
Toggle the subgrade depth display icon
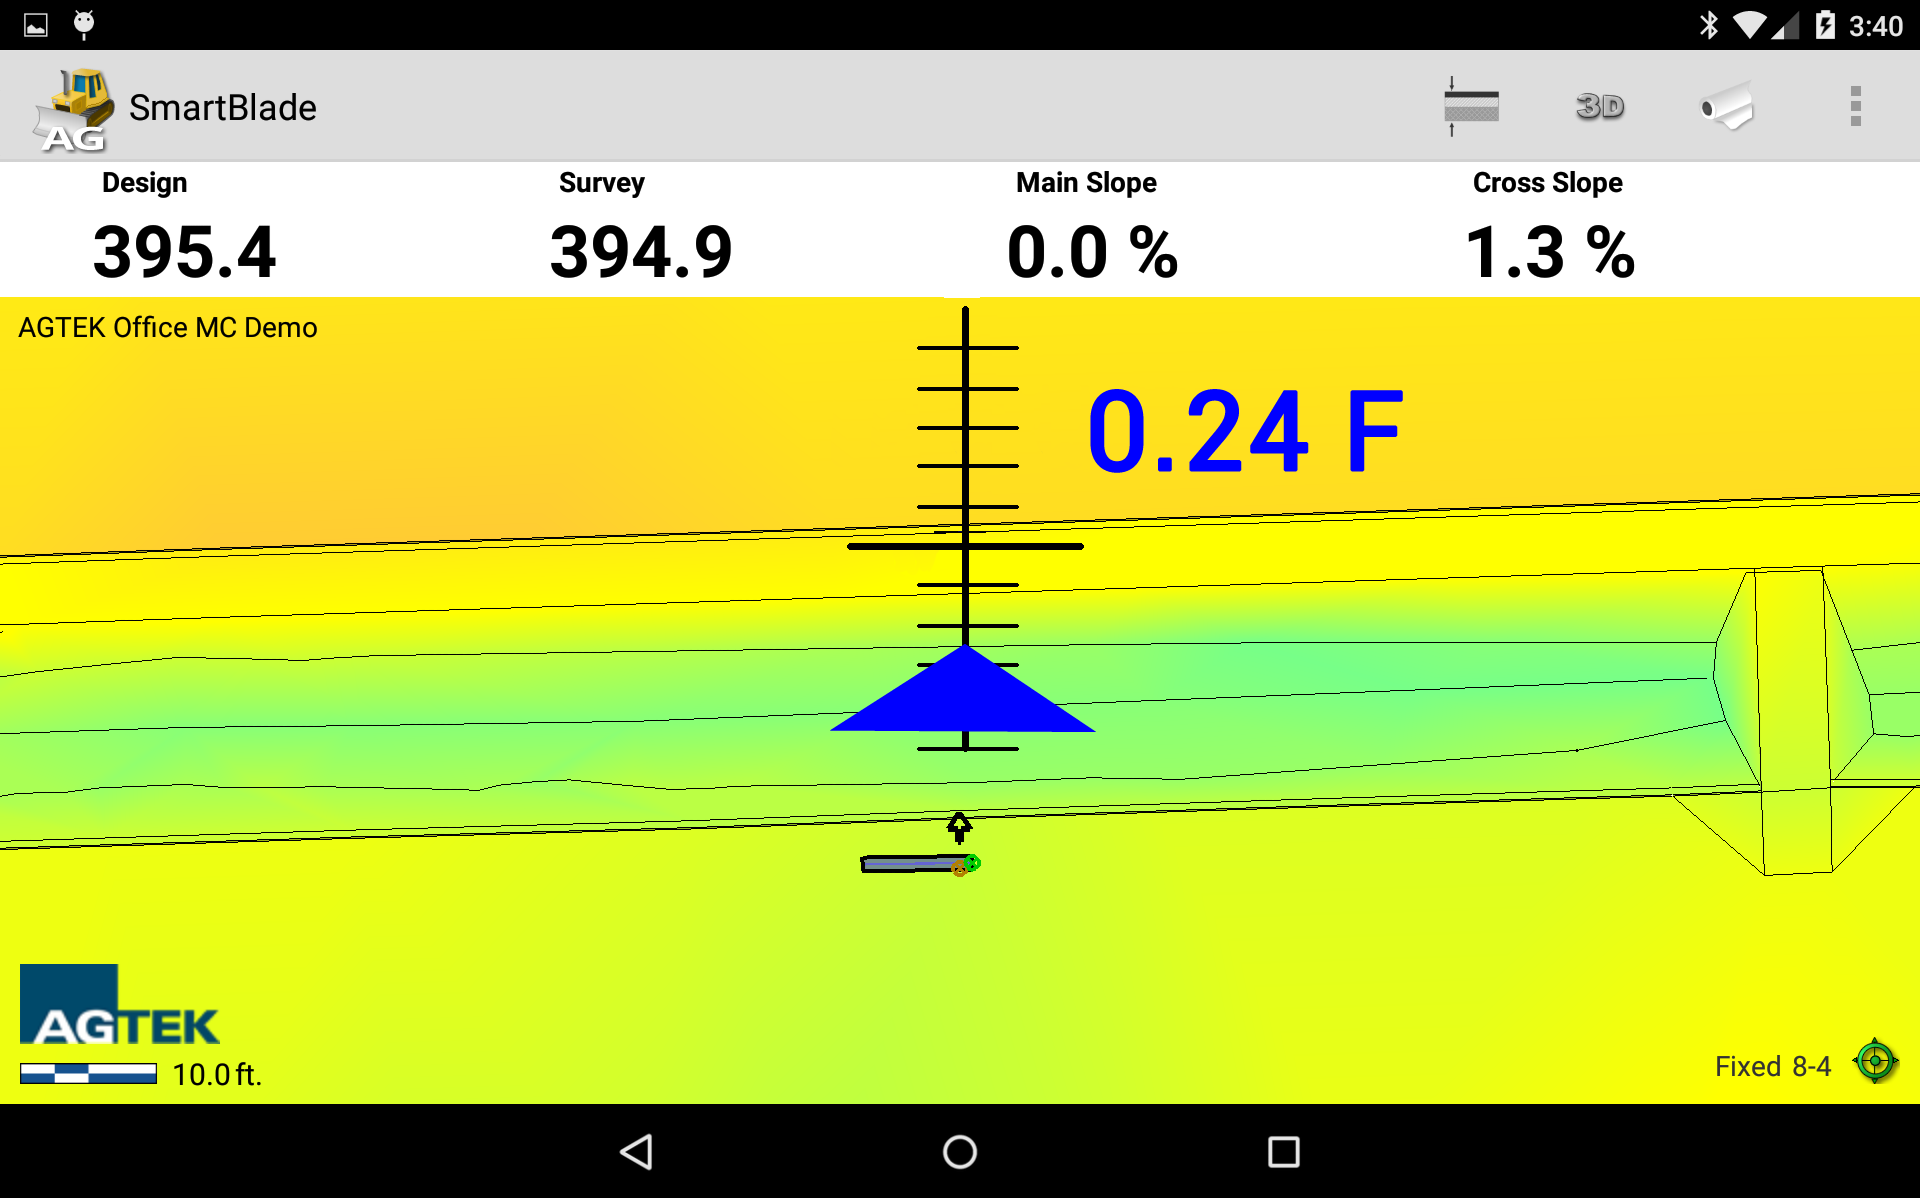click(x=1470, y=106)
